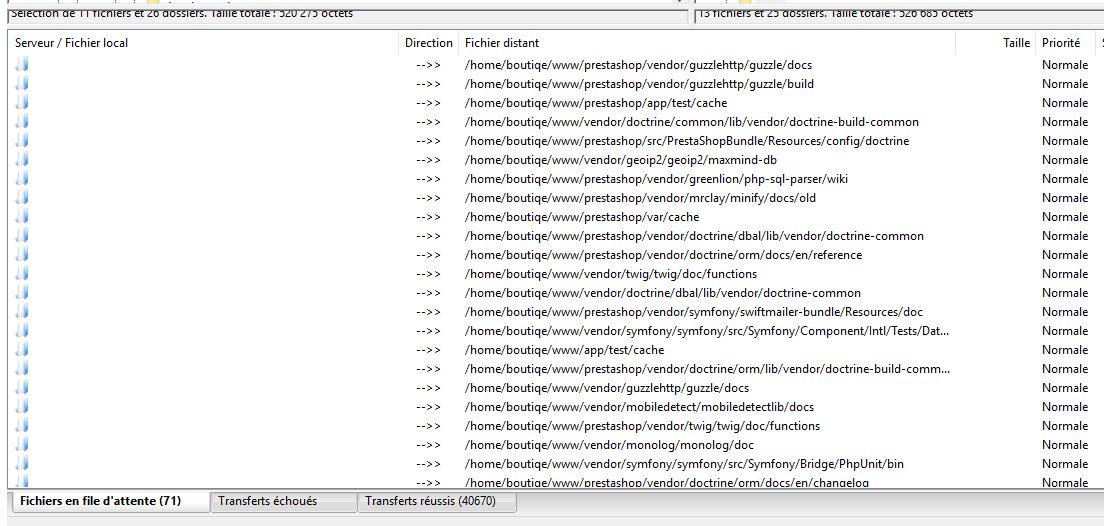
Task: Click the folder icon of the geoip2/maxmind-db row
Action: (x=22, y=160)
